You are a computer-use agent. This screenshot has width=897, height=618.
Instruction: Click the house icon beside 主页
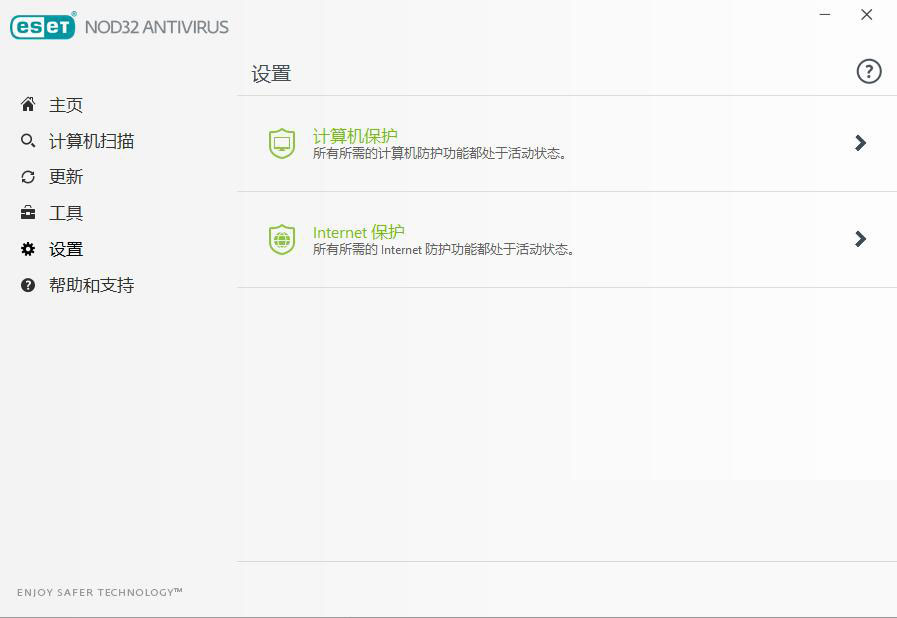click(28, 105)
